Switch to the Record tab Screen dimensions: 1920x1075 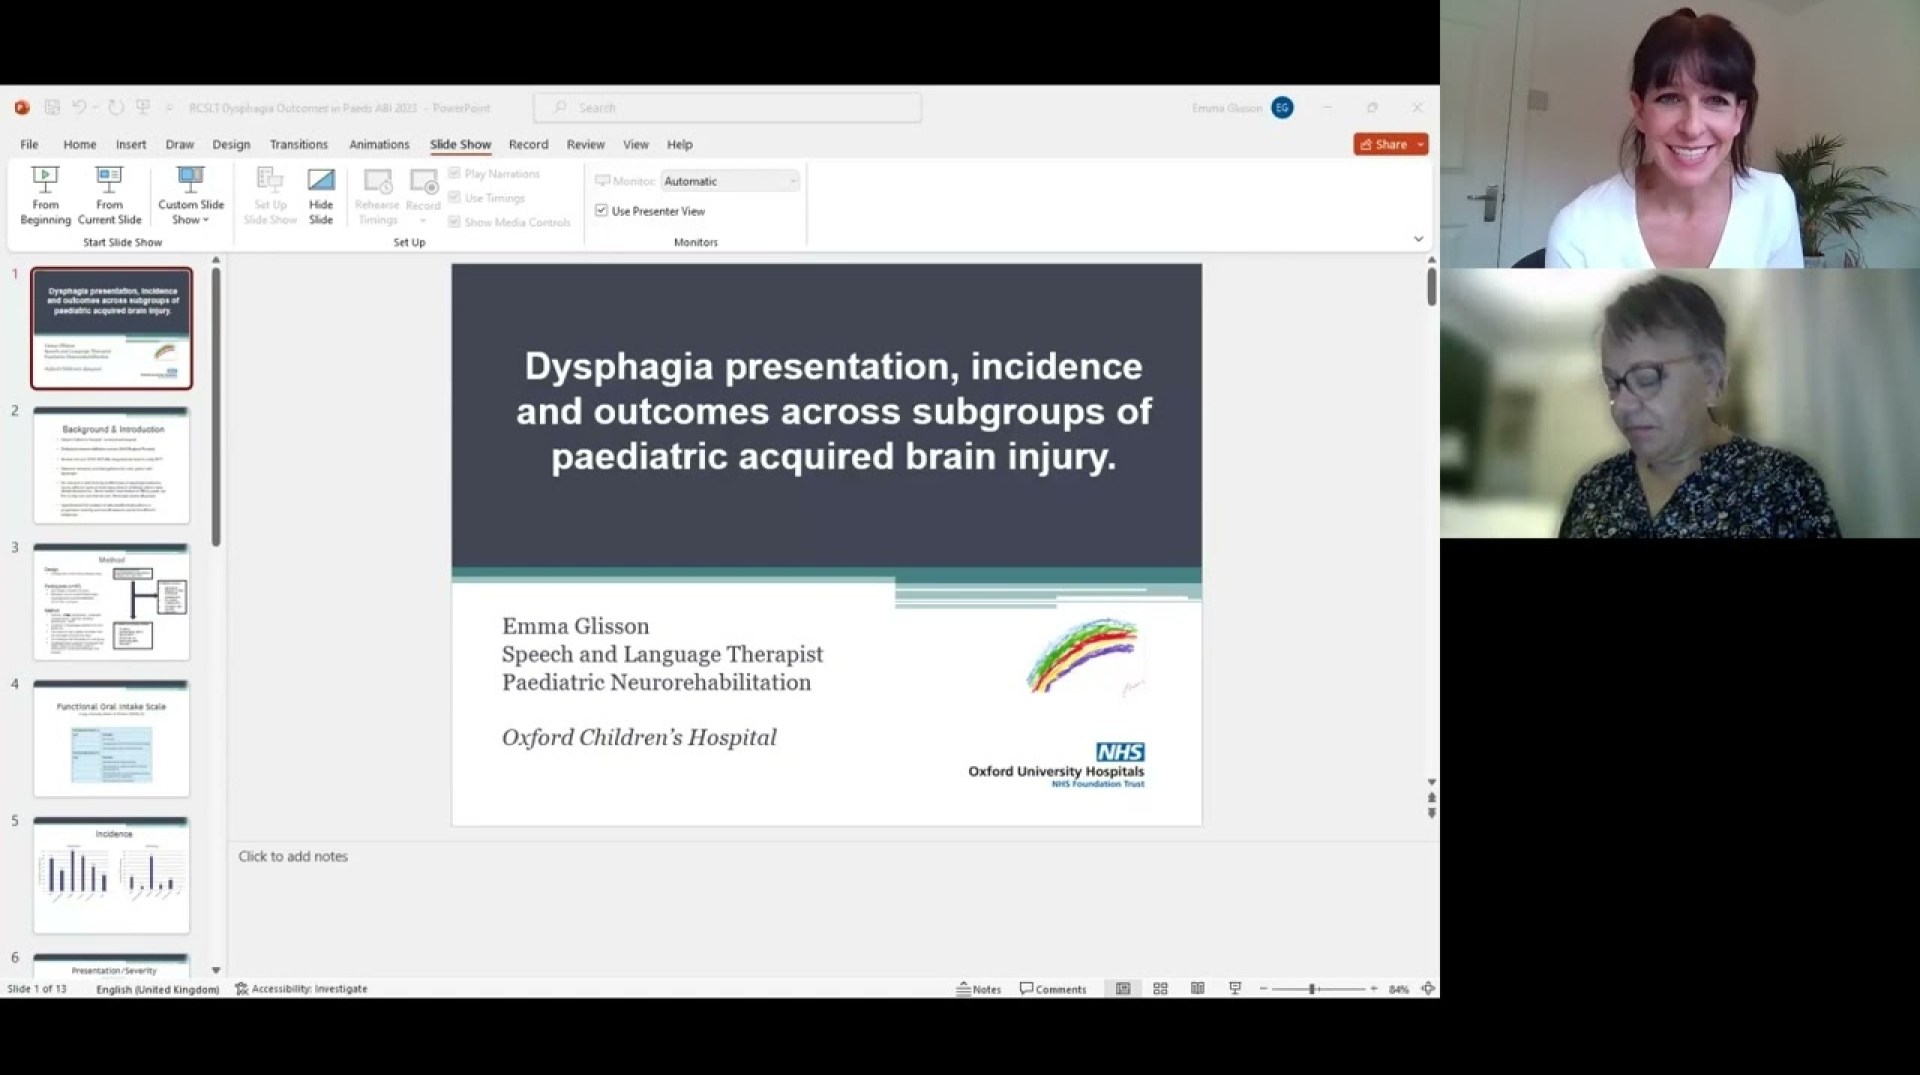click(528, 144)
